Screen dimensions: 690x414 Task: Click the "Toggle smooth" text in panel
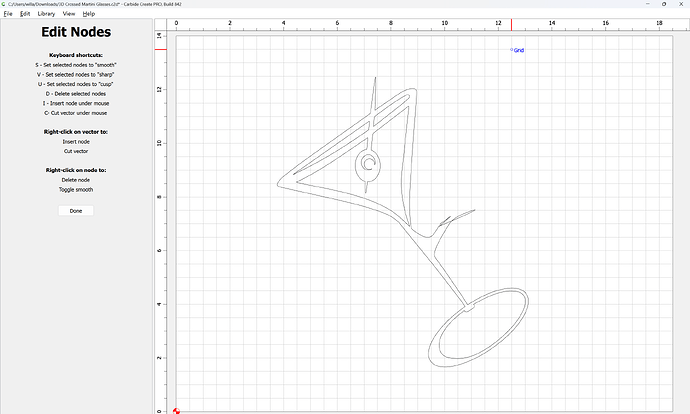(76, 189)
